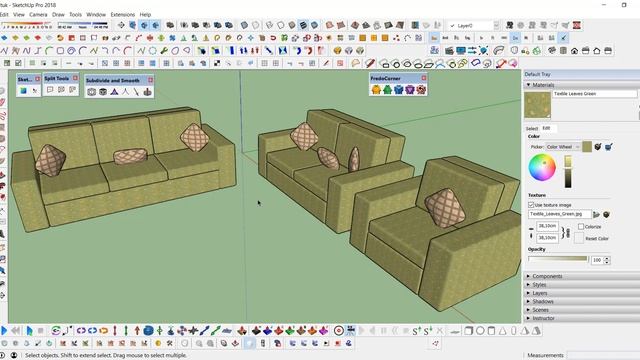Viewport: 640px width, 360px height.
Task: Toggle the Use texture image checkbox
Action: click(531, 205)
